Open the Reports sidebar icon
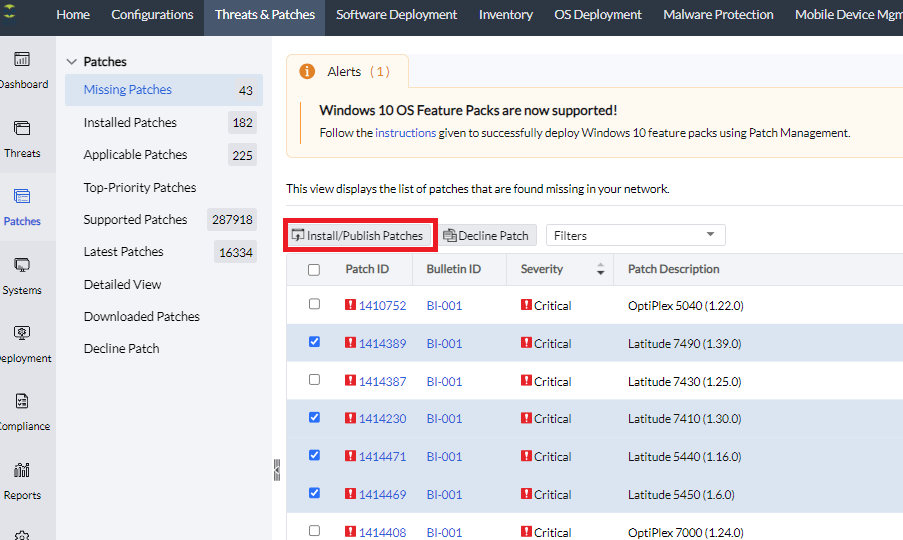 click(x=22, y=471)
